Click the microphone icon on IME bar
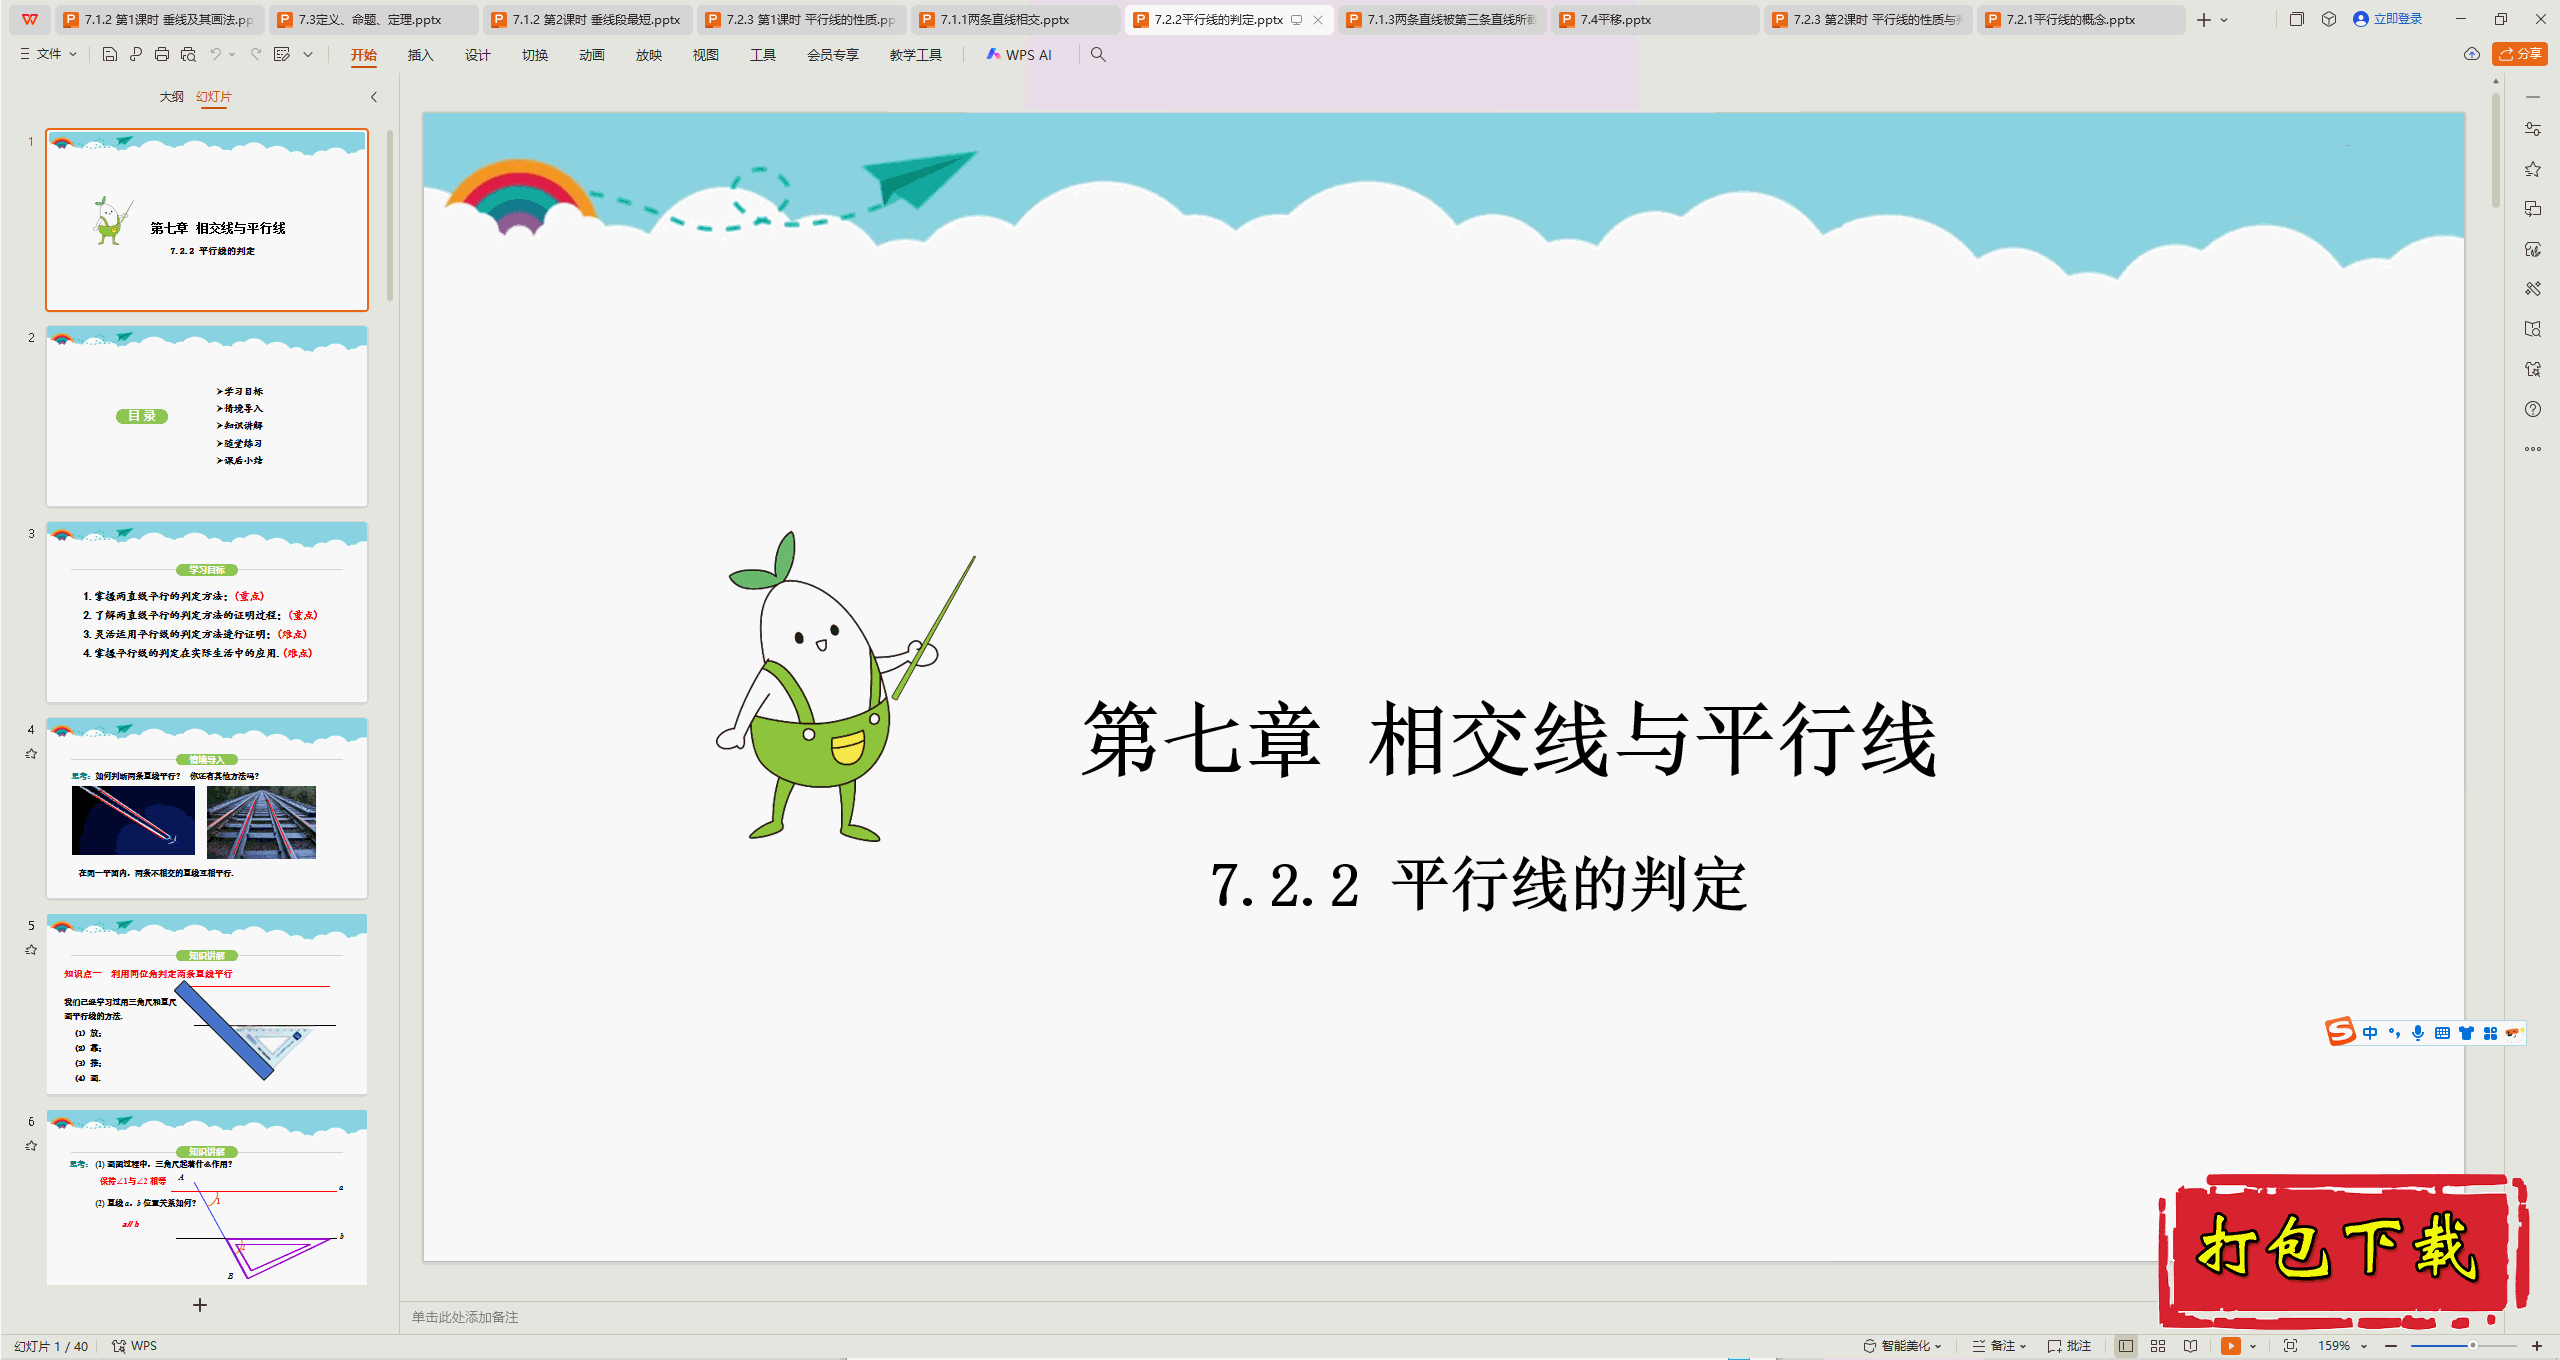The image size is (2560, 1360). coord(2418,1033)
